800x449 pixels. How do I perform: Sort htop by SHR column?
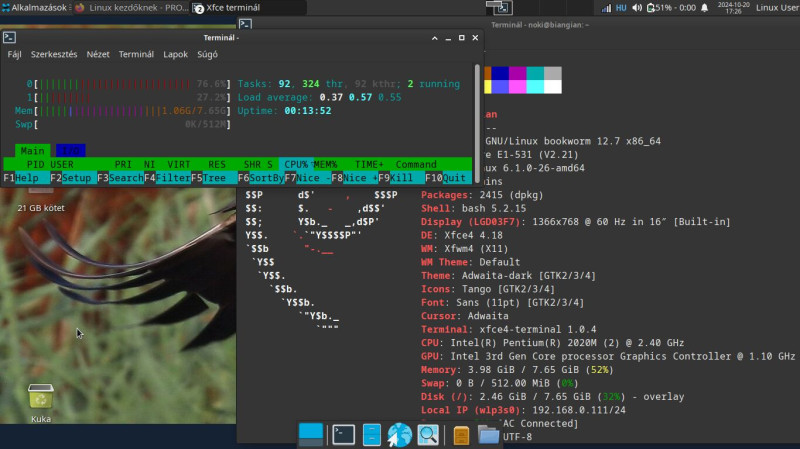click(x=252, y=164)
